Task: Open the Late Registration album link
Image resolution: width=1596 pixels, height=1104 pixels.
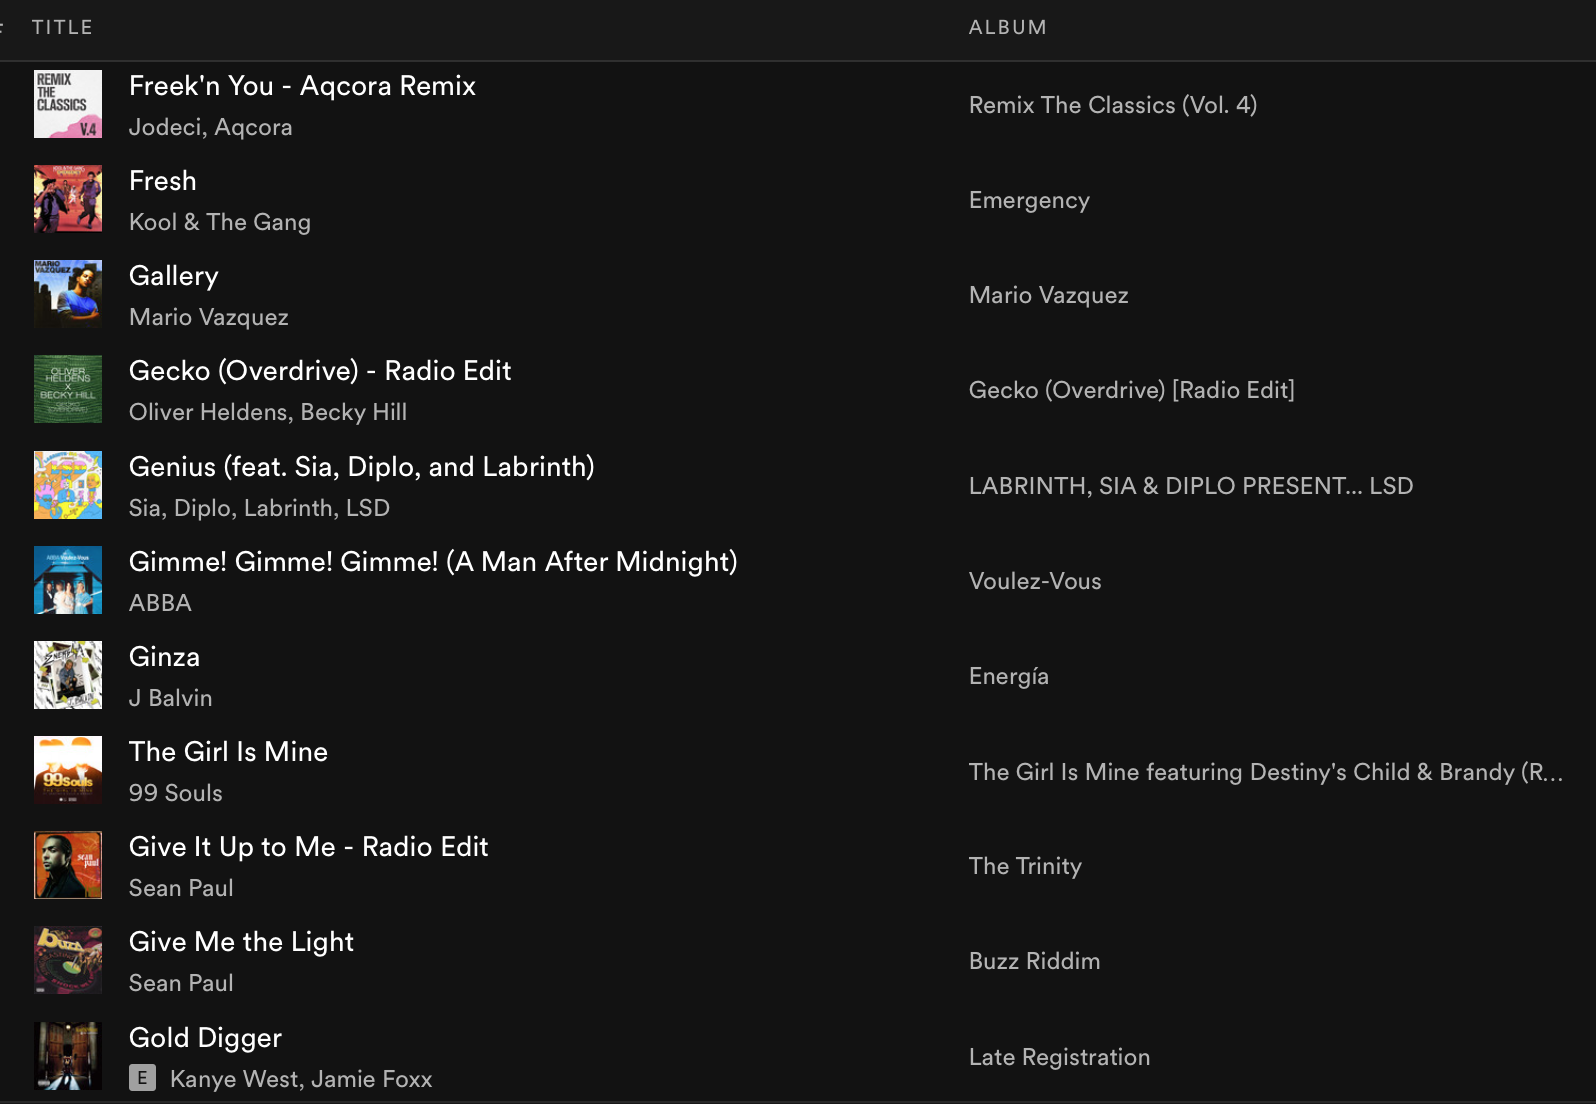Action: [x=1059, y=1057]
